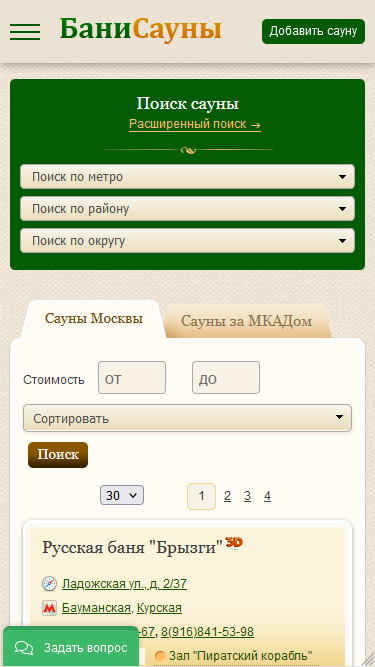Screen dimensions: 375x667
Task: Click the compass address icon
Action: click(x=49, y=584)
